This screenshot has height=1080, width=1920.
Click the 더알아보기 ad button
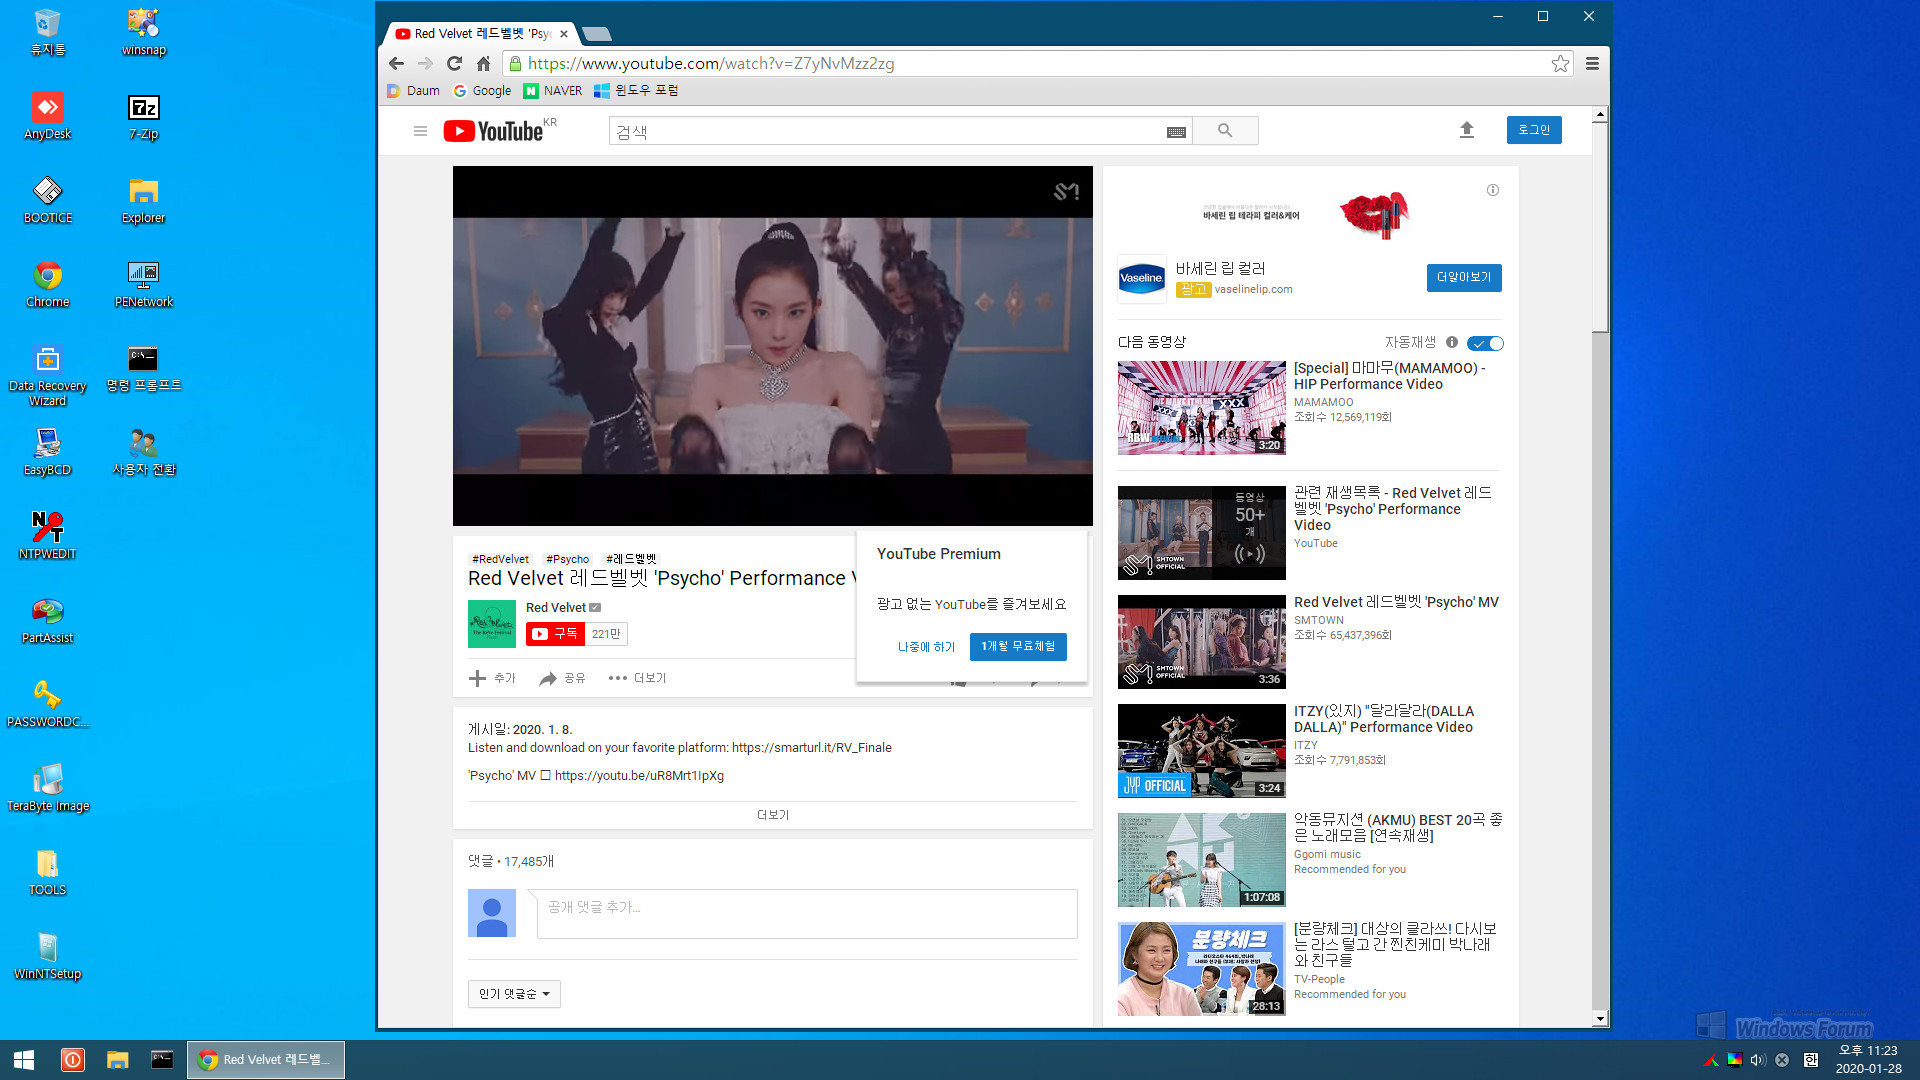tap(1464, 278)
